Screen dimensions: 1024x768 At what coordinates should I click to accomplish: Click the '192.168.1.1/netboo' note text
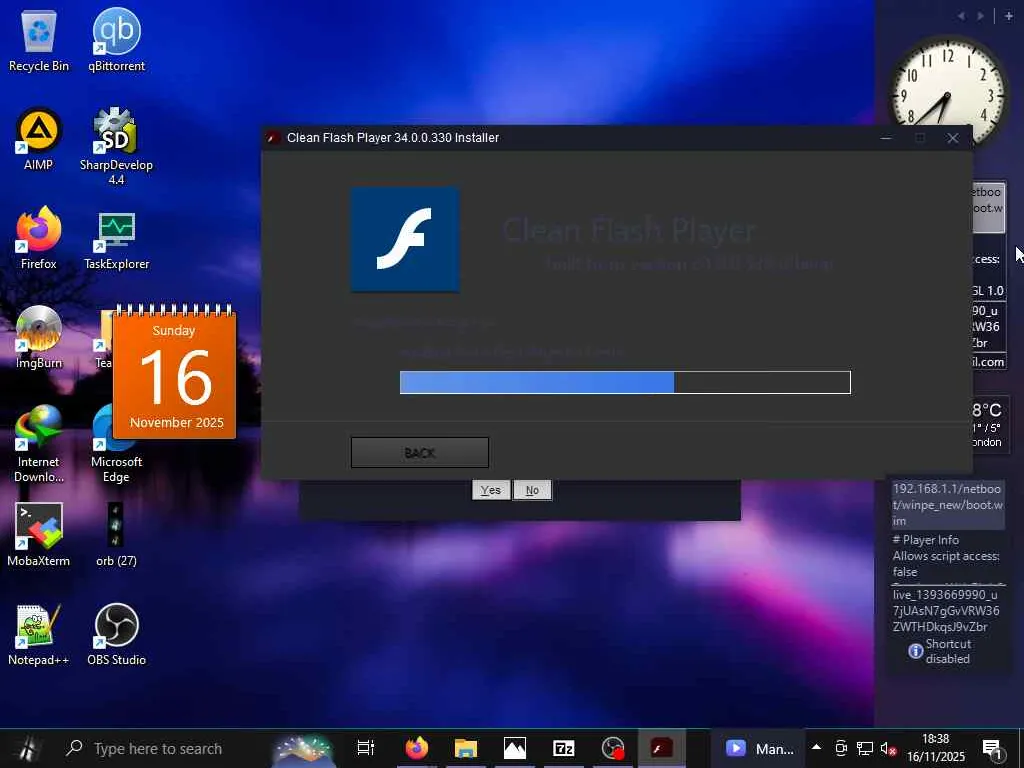[x=947, y=488]
